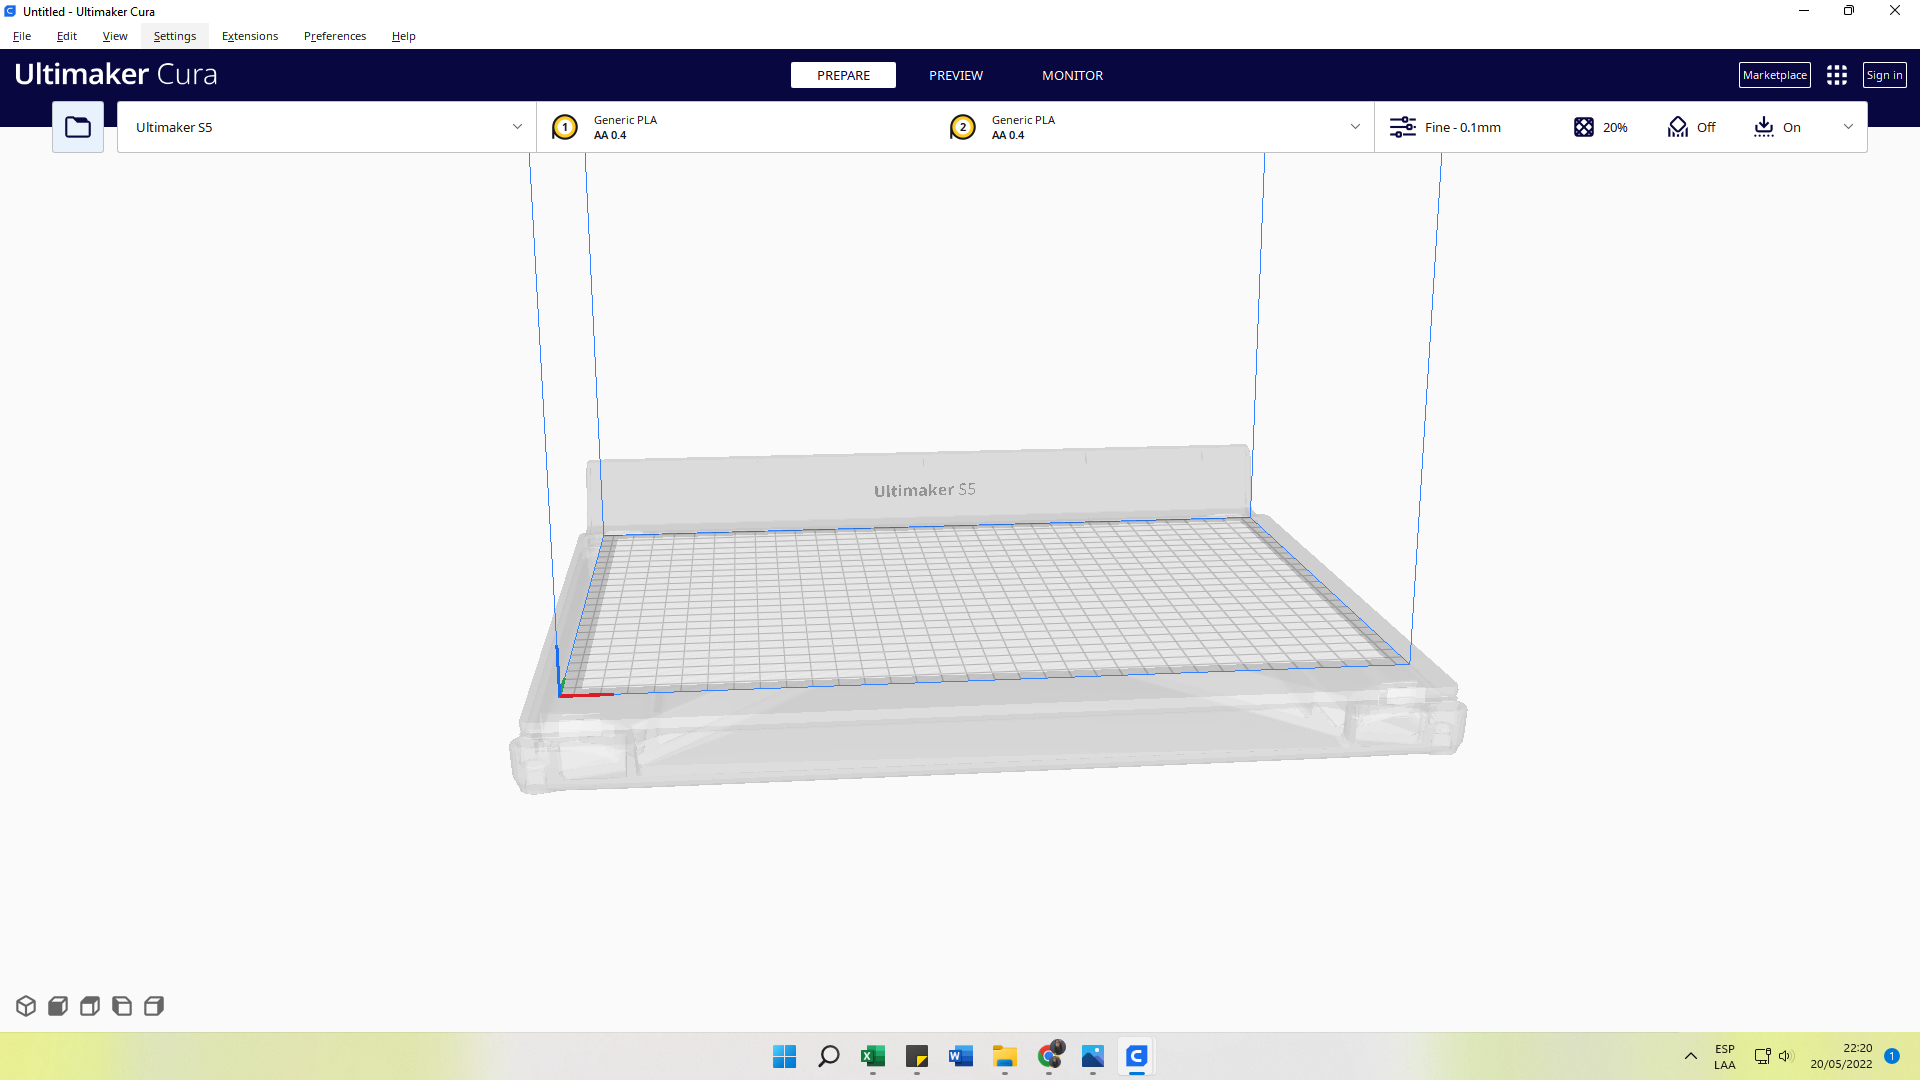1920x1080 pixels.
Task: Click the Cura icon in the taskbar
Action: point(1137,1056)
